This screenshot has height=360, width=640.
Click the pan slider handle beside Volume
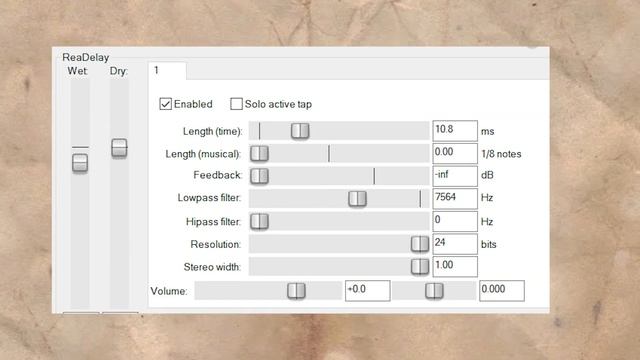point(434,291)
